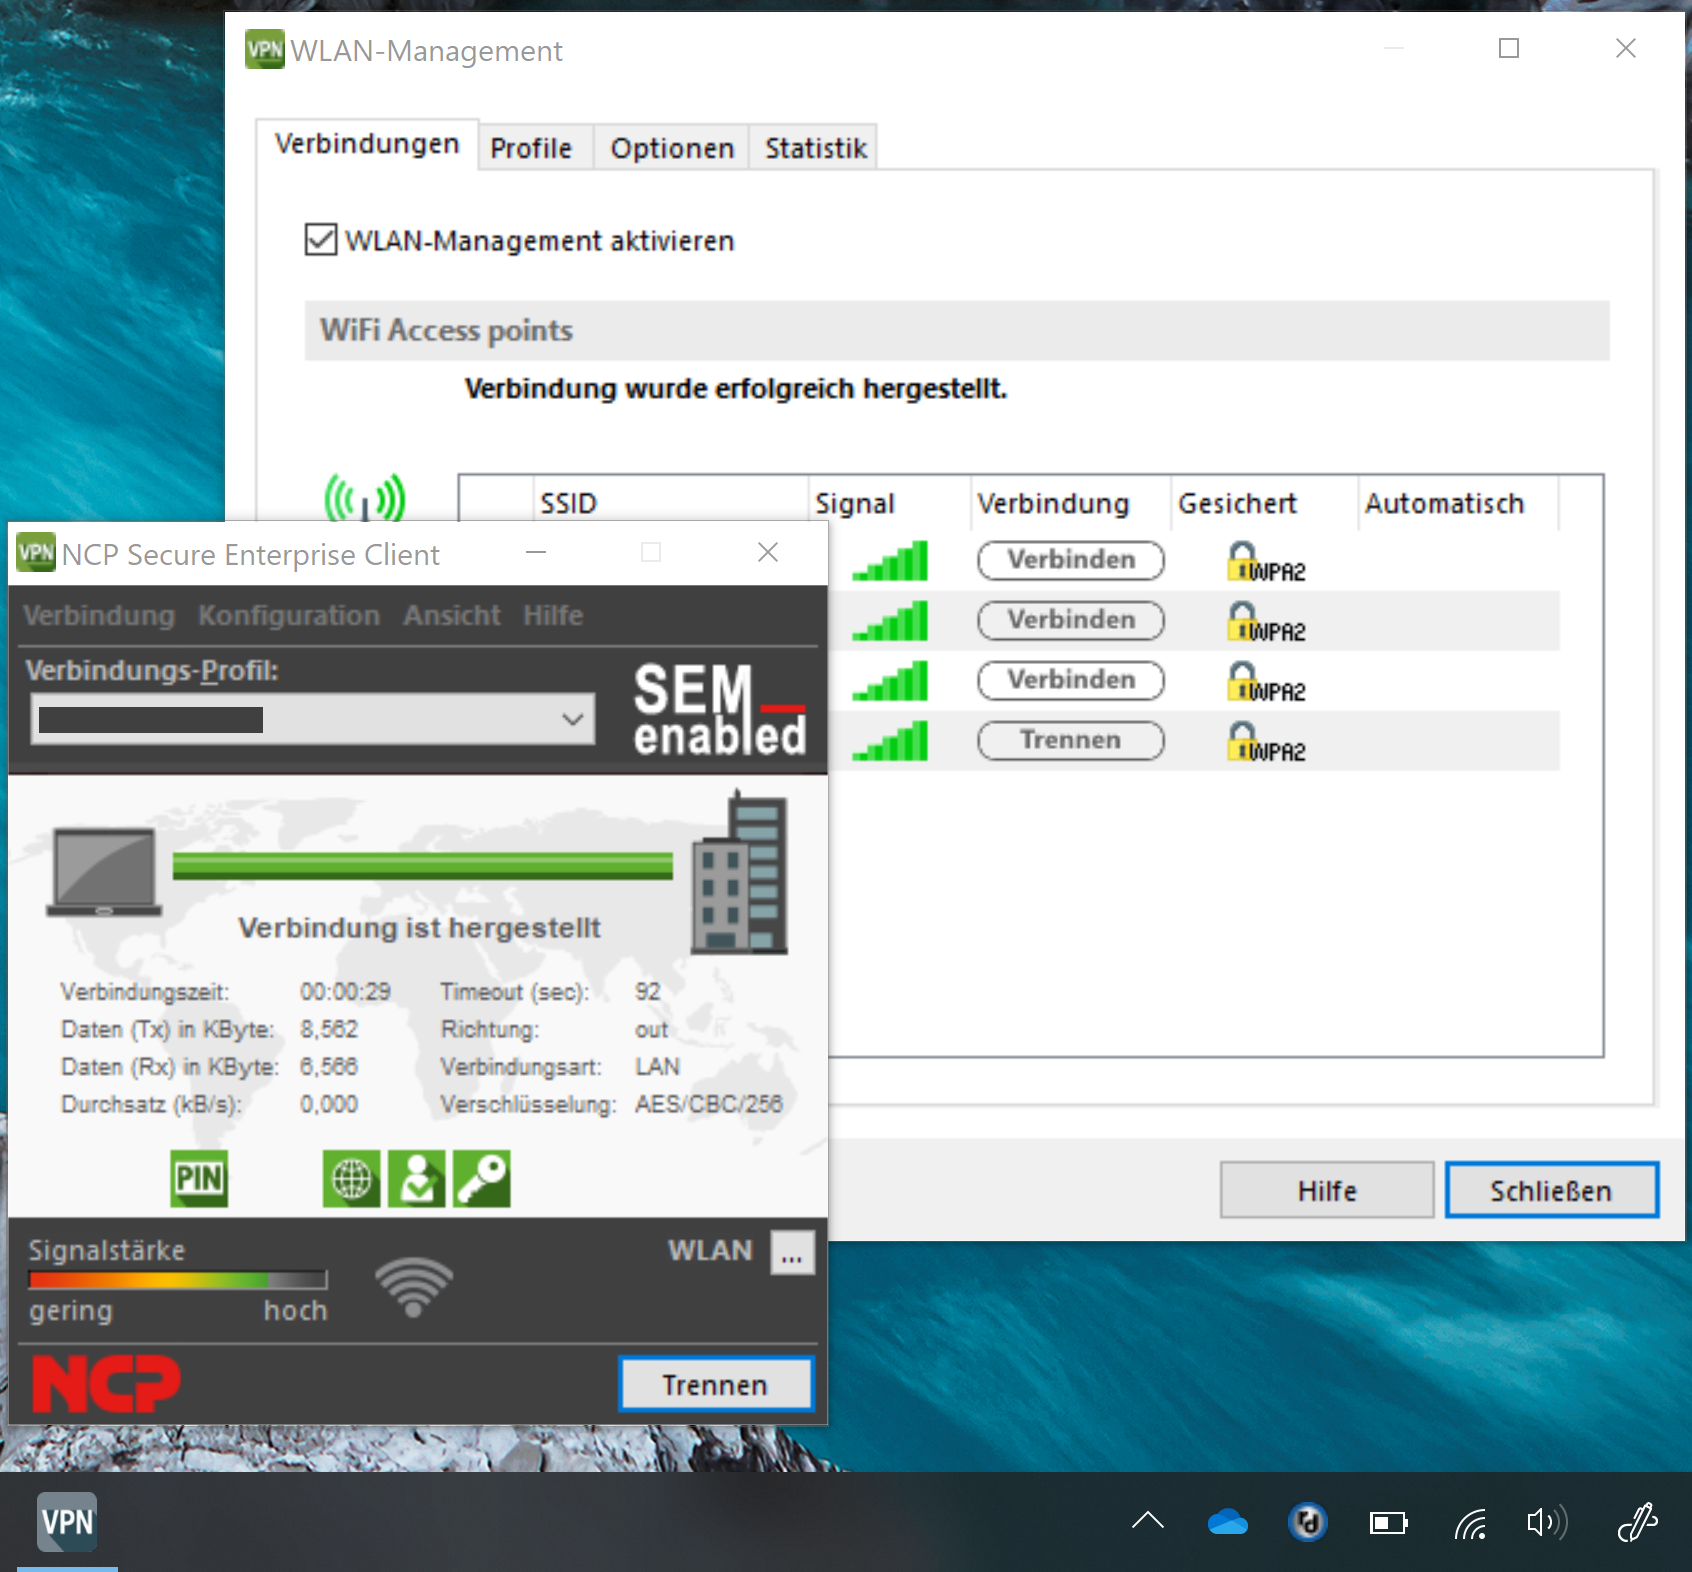Viewport: 1692px width, 1572px height.
Task: Open the Verbindung menu in NCP client
Action: (99, 615)
